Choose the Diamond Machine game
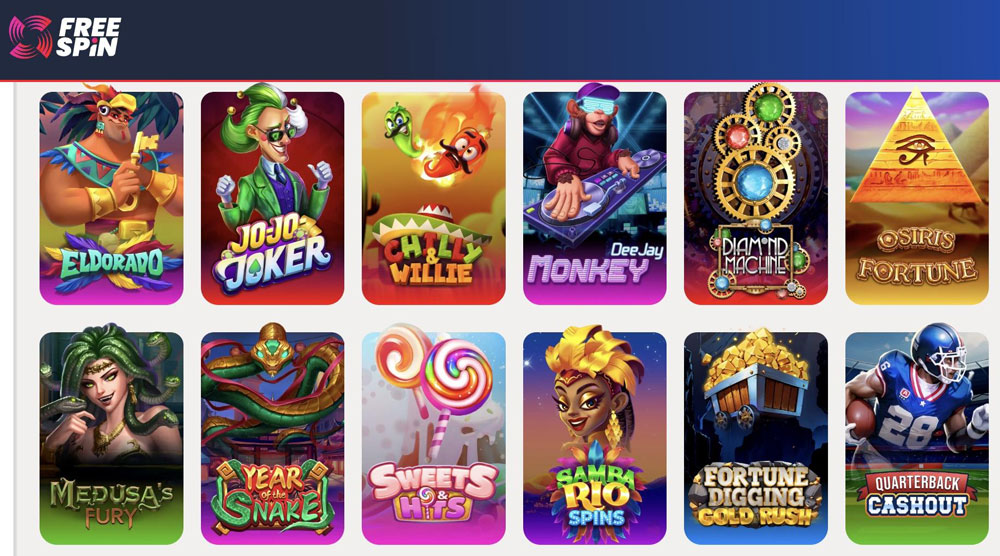The height and width of the screenshot is (556, 1000). 756,198
